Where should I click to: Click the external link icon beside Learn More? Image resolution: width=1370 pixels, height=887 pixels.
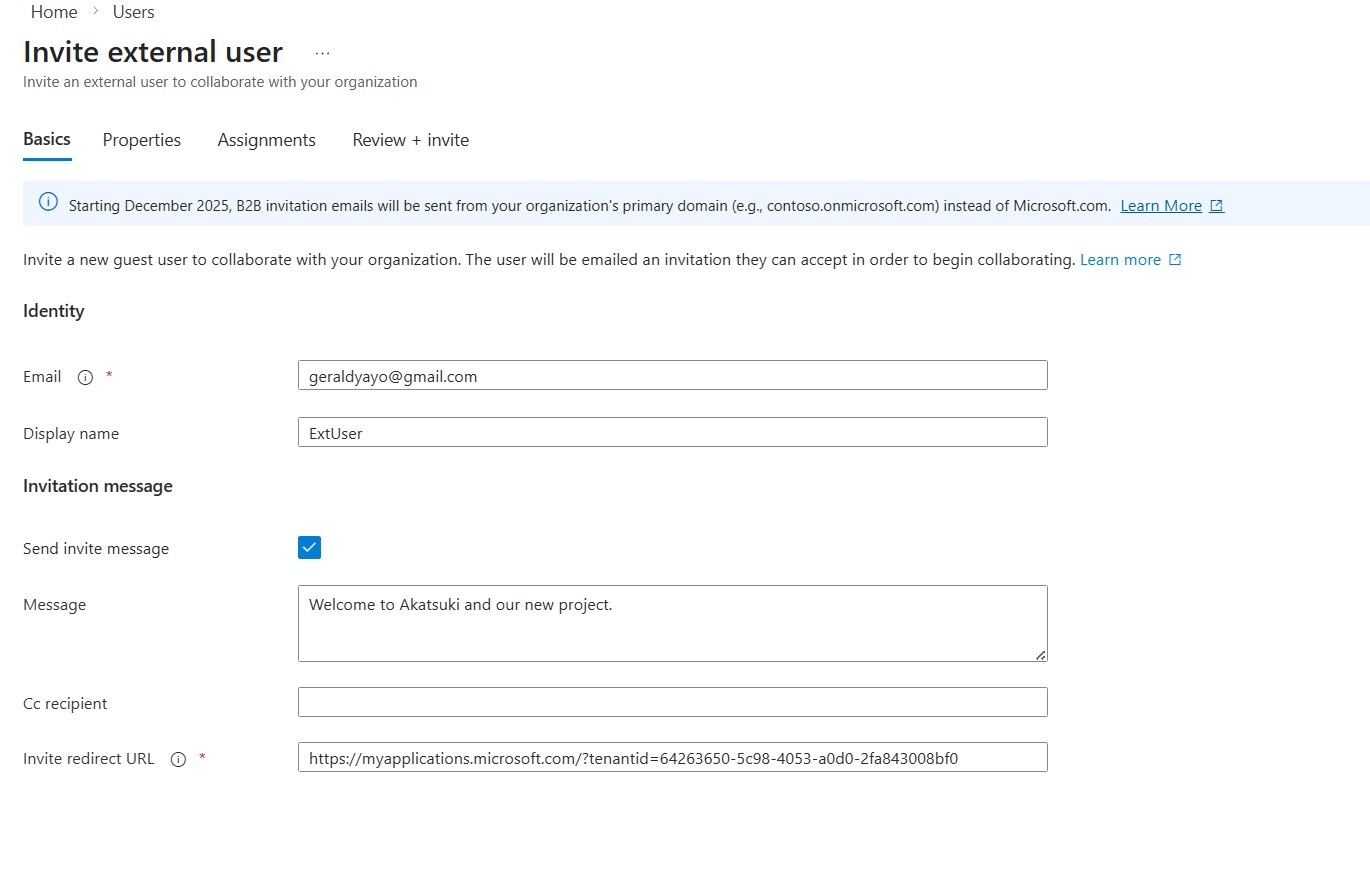1216,206
